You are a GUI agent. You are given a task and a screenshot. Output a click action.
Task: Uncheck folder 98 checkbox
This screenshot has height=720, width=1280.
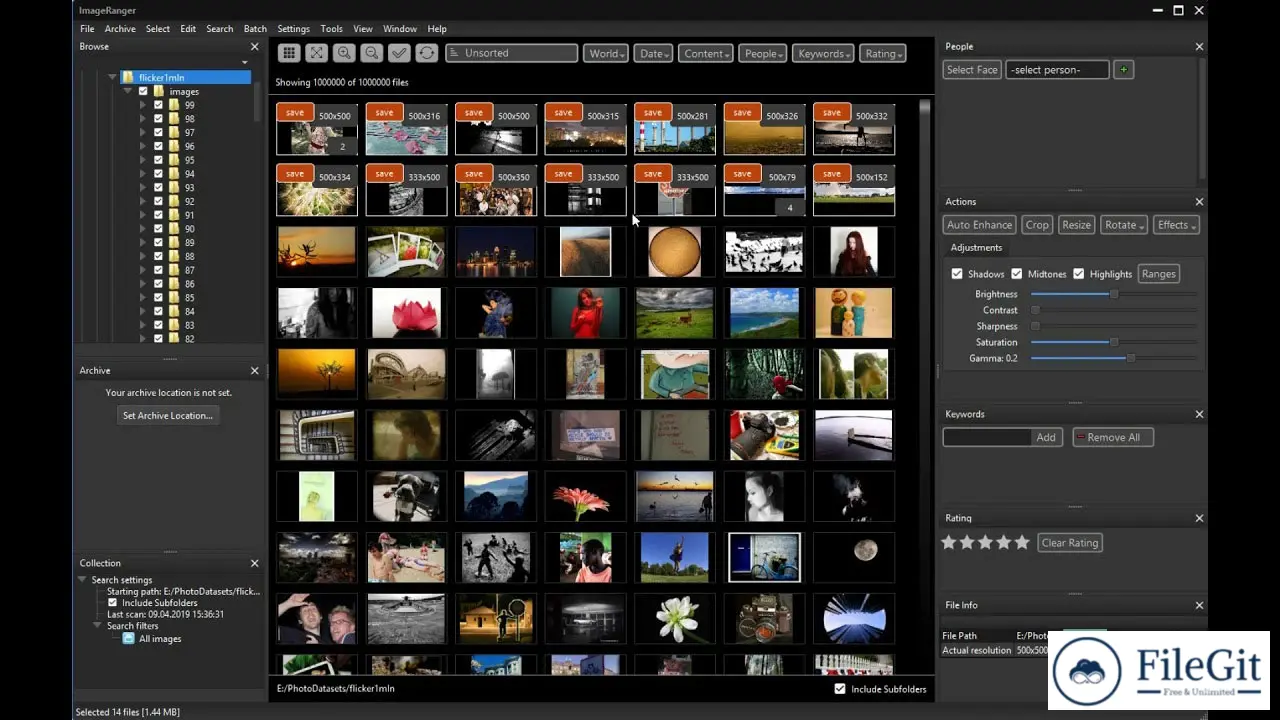pyautogui.click(x=158, y=119)
